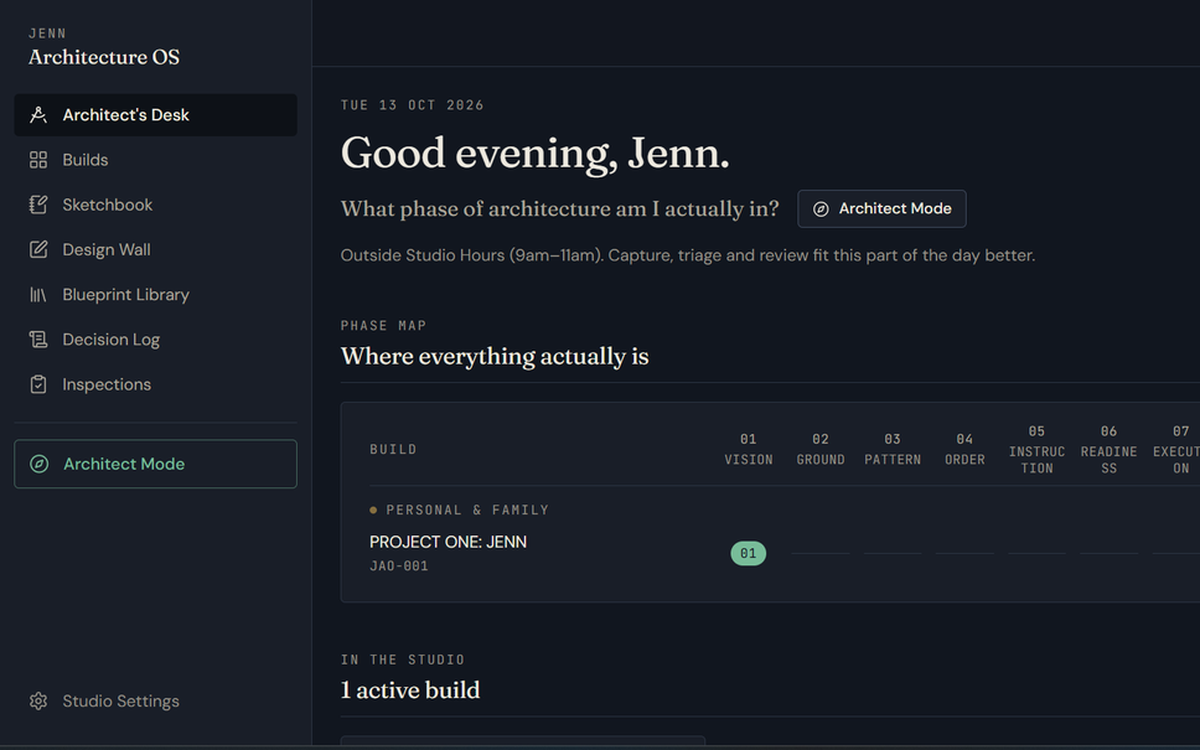The height and width of the screenshot is (750, 1200).
Task: Click the scroll icon beside Decision Log
Action: click(38, 340)
